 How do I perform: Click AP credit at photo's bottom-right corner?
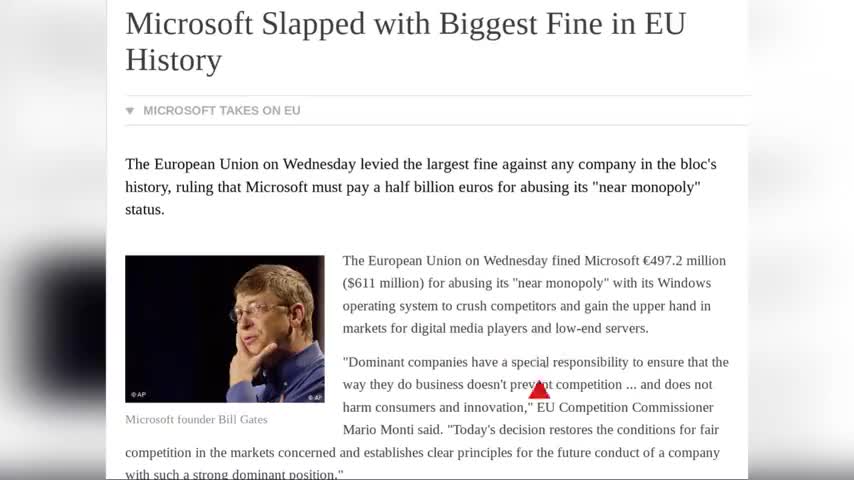coord(314,397)
